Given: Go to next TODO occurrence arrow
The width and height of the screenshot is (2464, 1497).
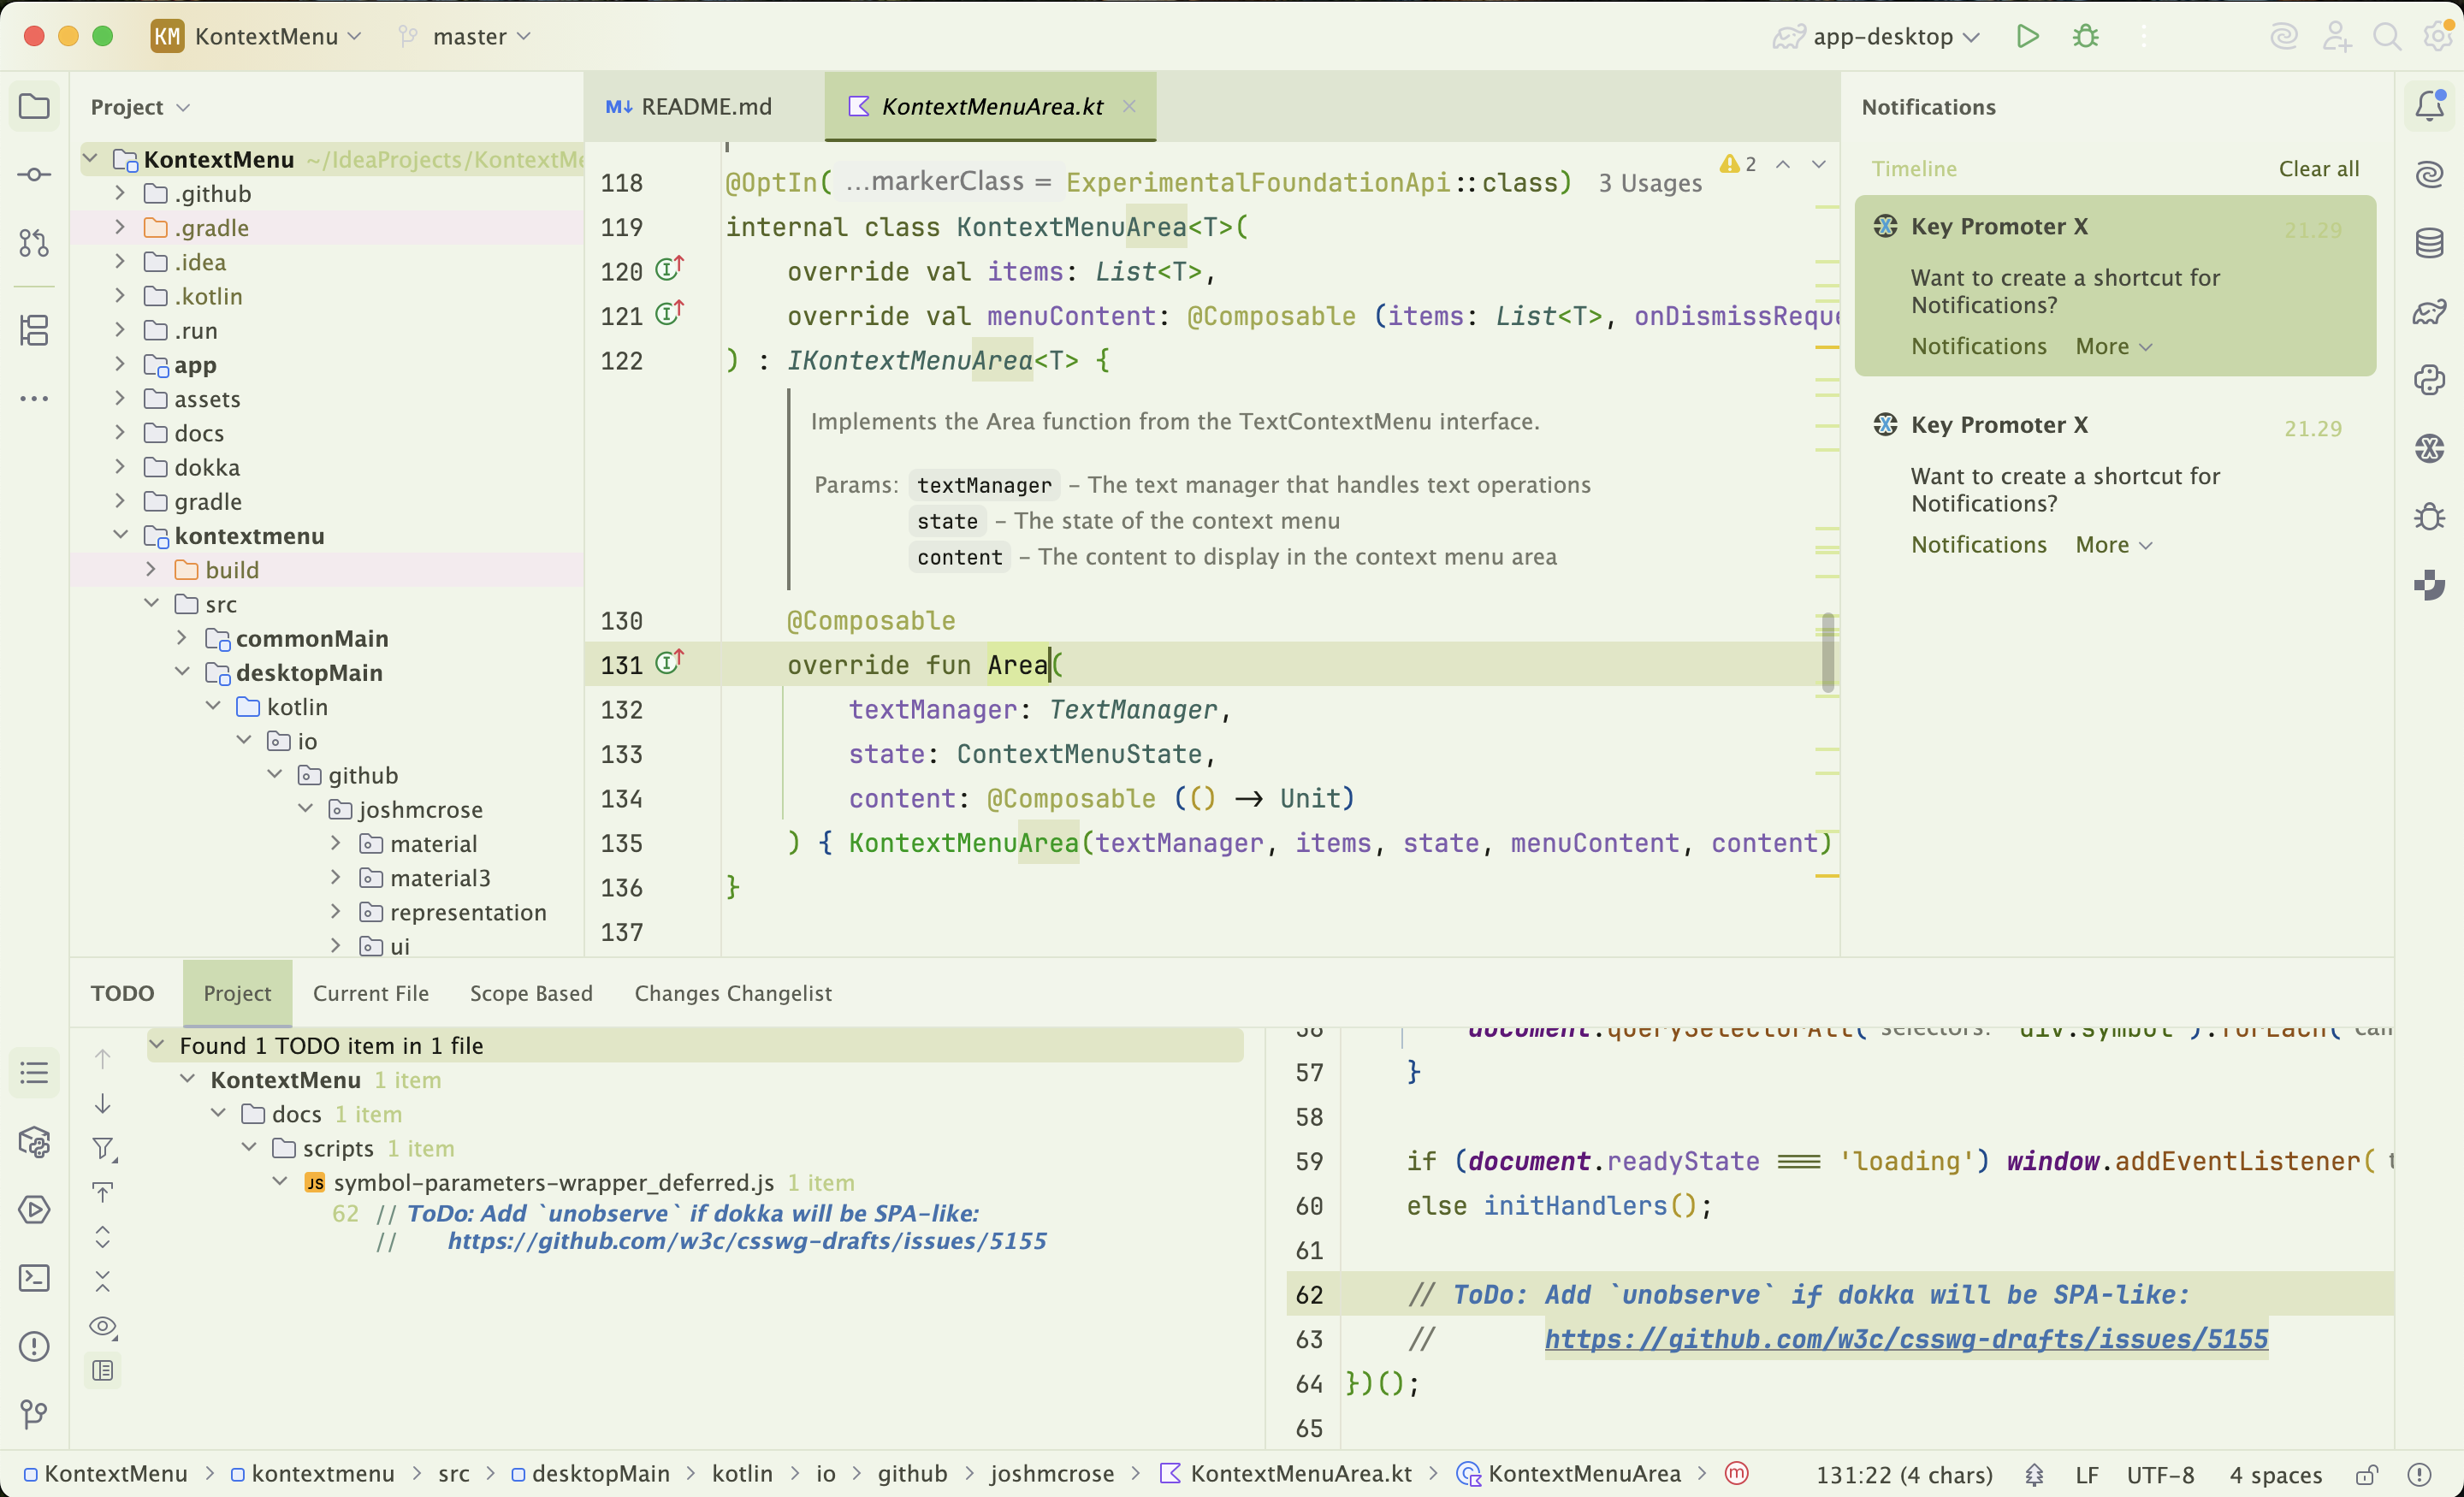Looking at the screenshot, I should (x=102, y=1103).
